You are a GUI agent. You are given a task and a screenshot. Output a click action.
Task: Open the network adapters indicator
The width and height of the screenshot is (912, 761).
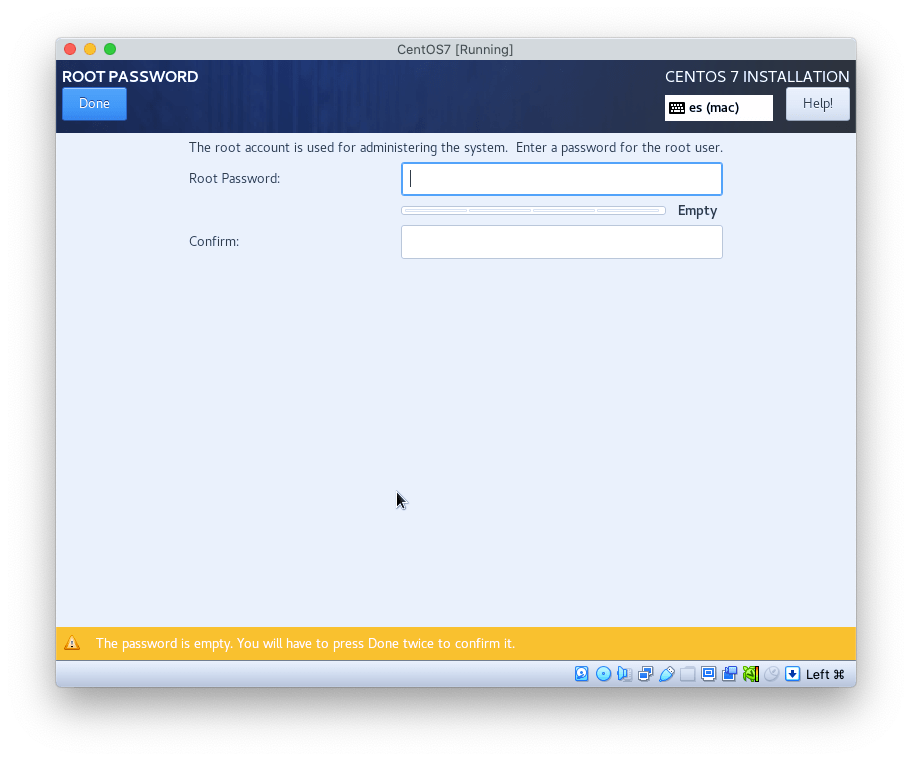tap(645, 674)
